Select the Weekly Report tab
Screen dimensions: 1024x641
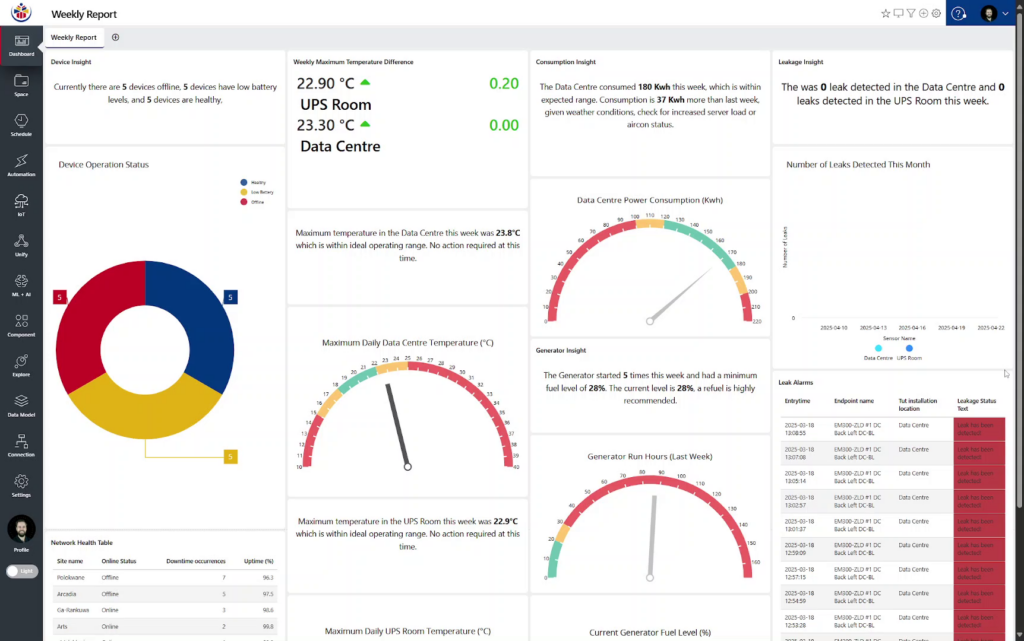[74, 37]
